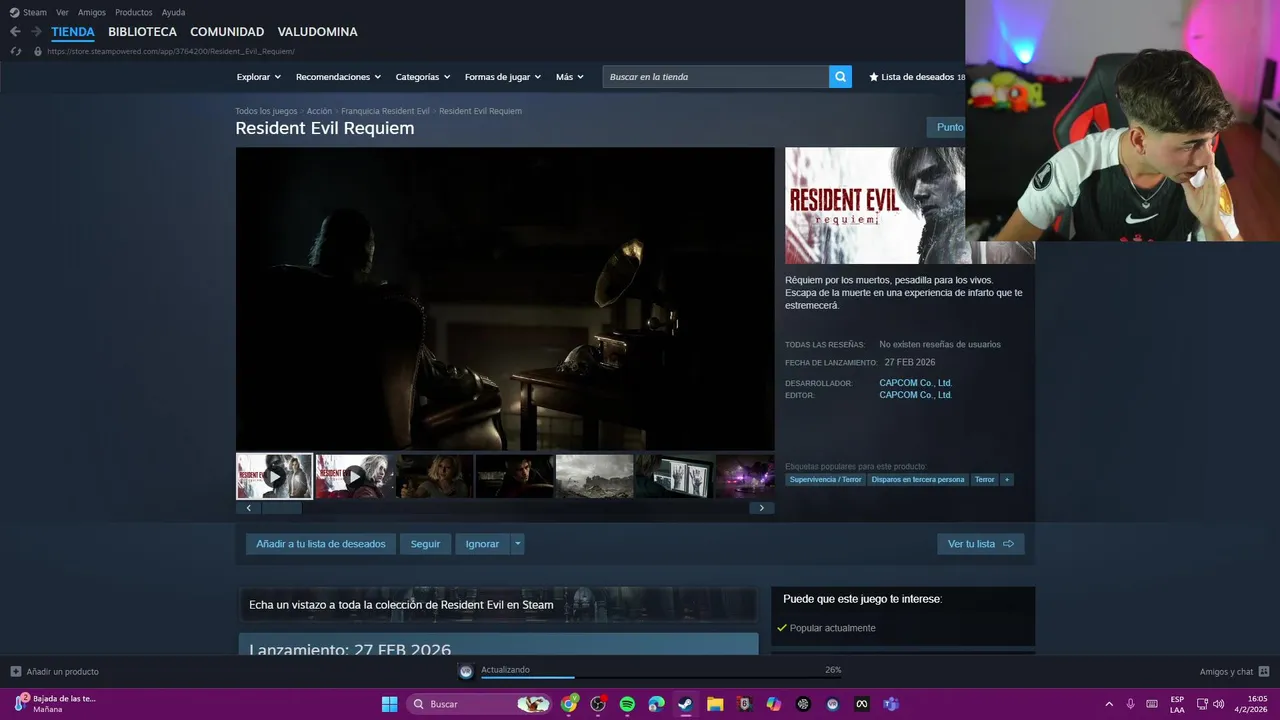1280x720 pixels.
Task: Open the first CAPCOM Co., Ltd. developer link
Action: [x=915, y=383]
